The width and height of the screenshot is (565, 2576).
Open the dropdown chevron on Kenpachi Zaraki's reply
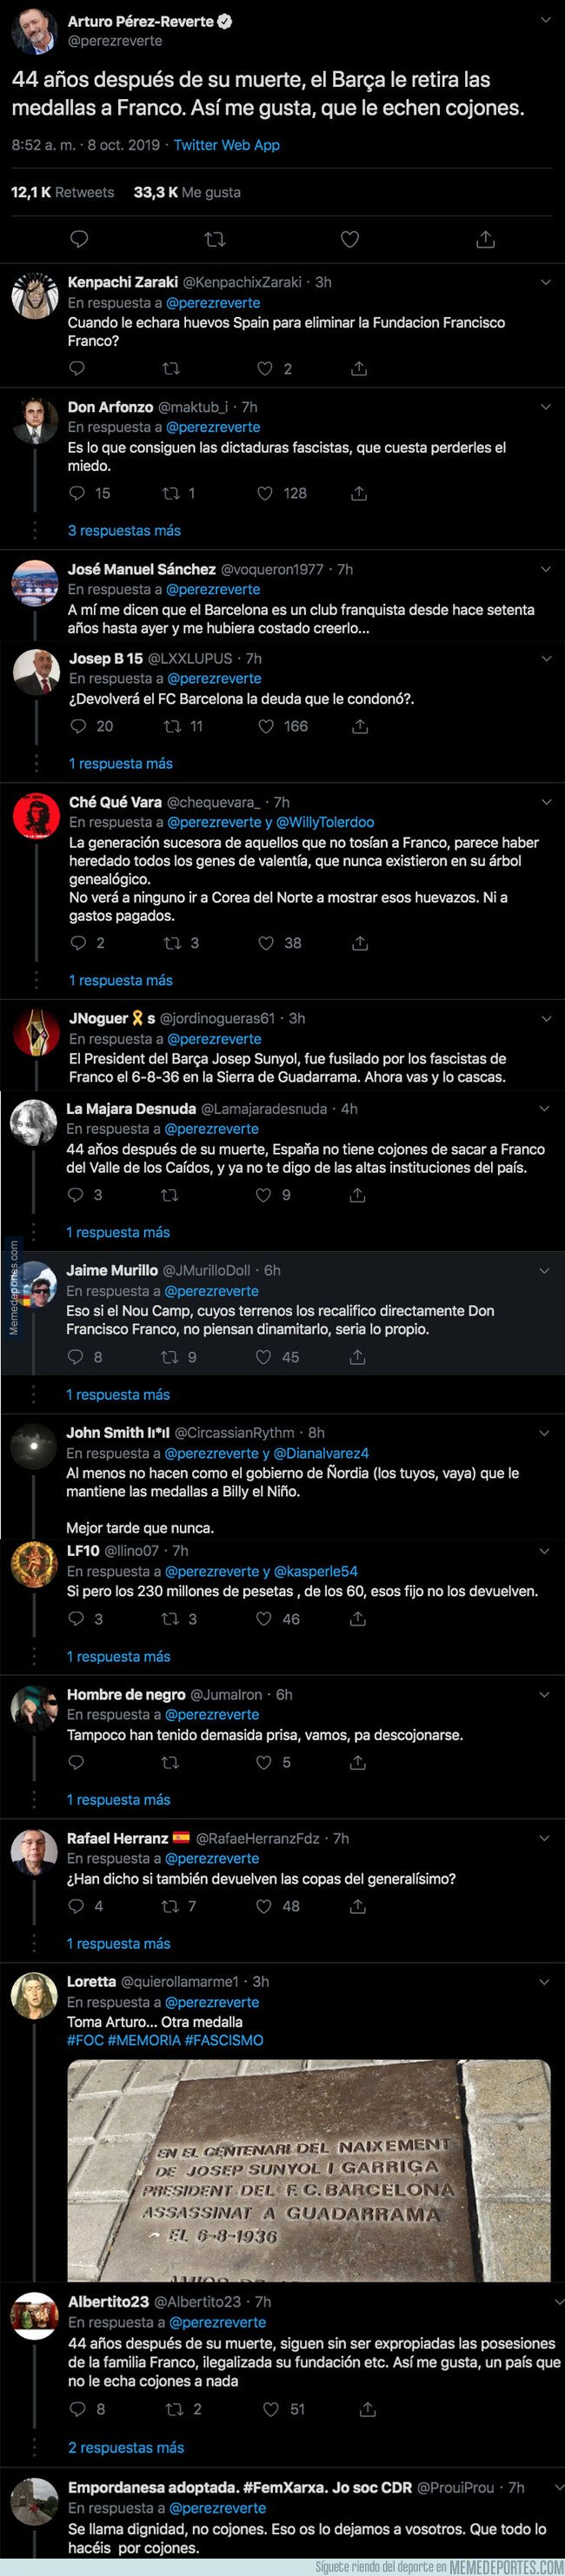pos(546,281)
